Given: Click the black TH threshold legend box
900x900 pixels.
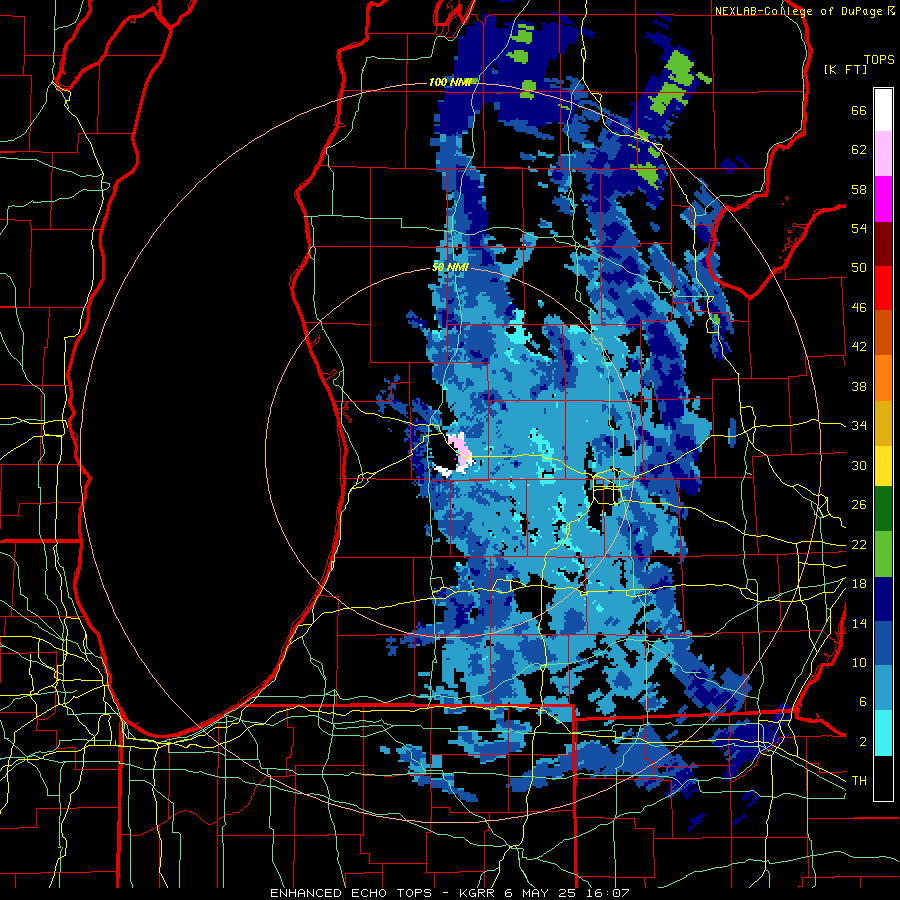Looking at the screenshot, I should pos(883,778).
